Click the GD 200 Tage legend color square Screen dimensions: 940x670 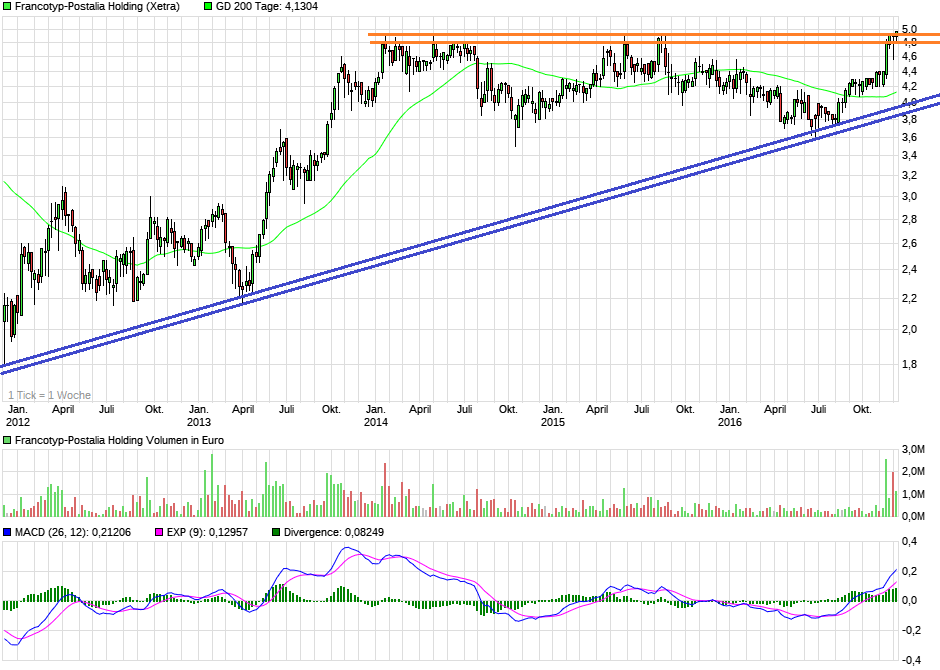(208, 7)
